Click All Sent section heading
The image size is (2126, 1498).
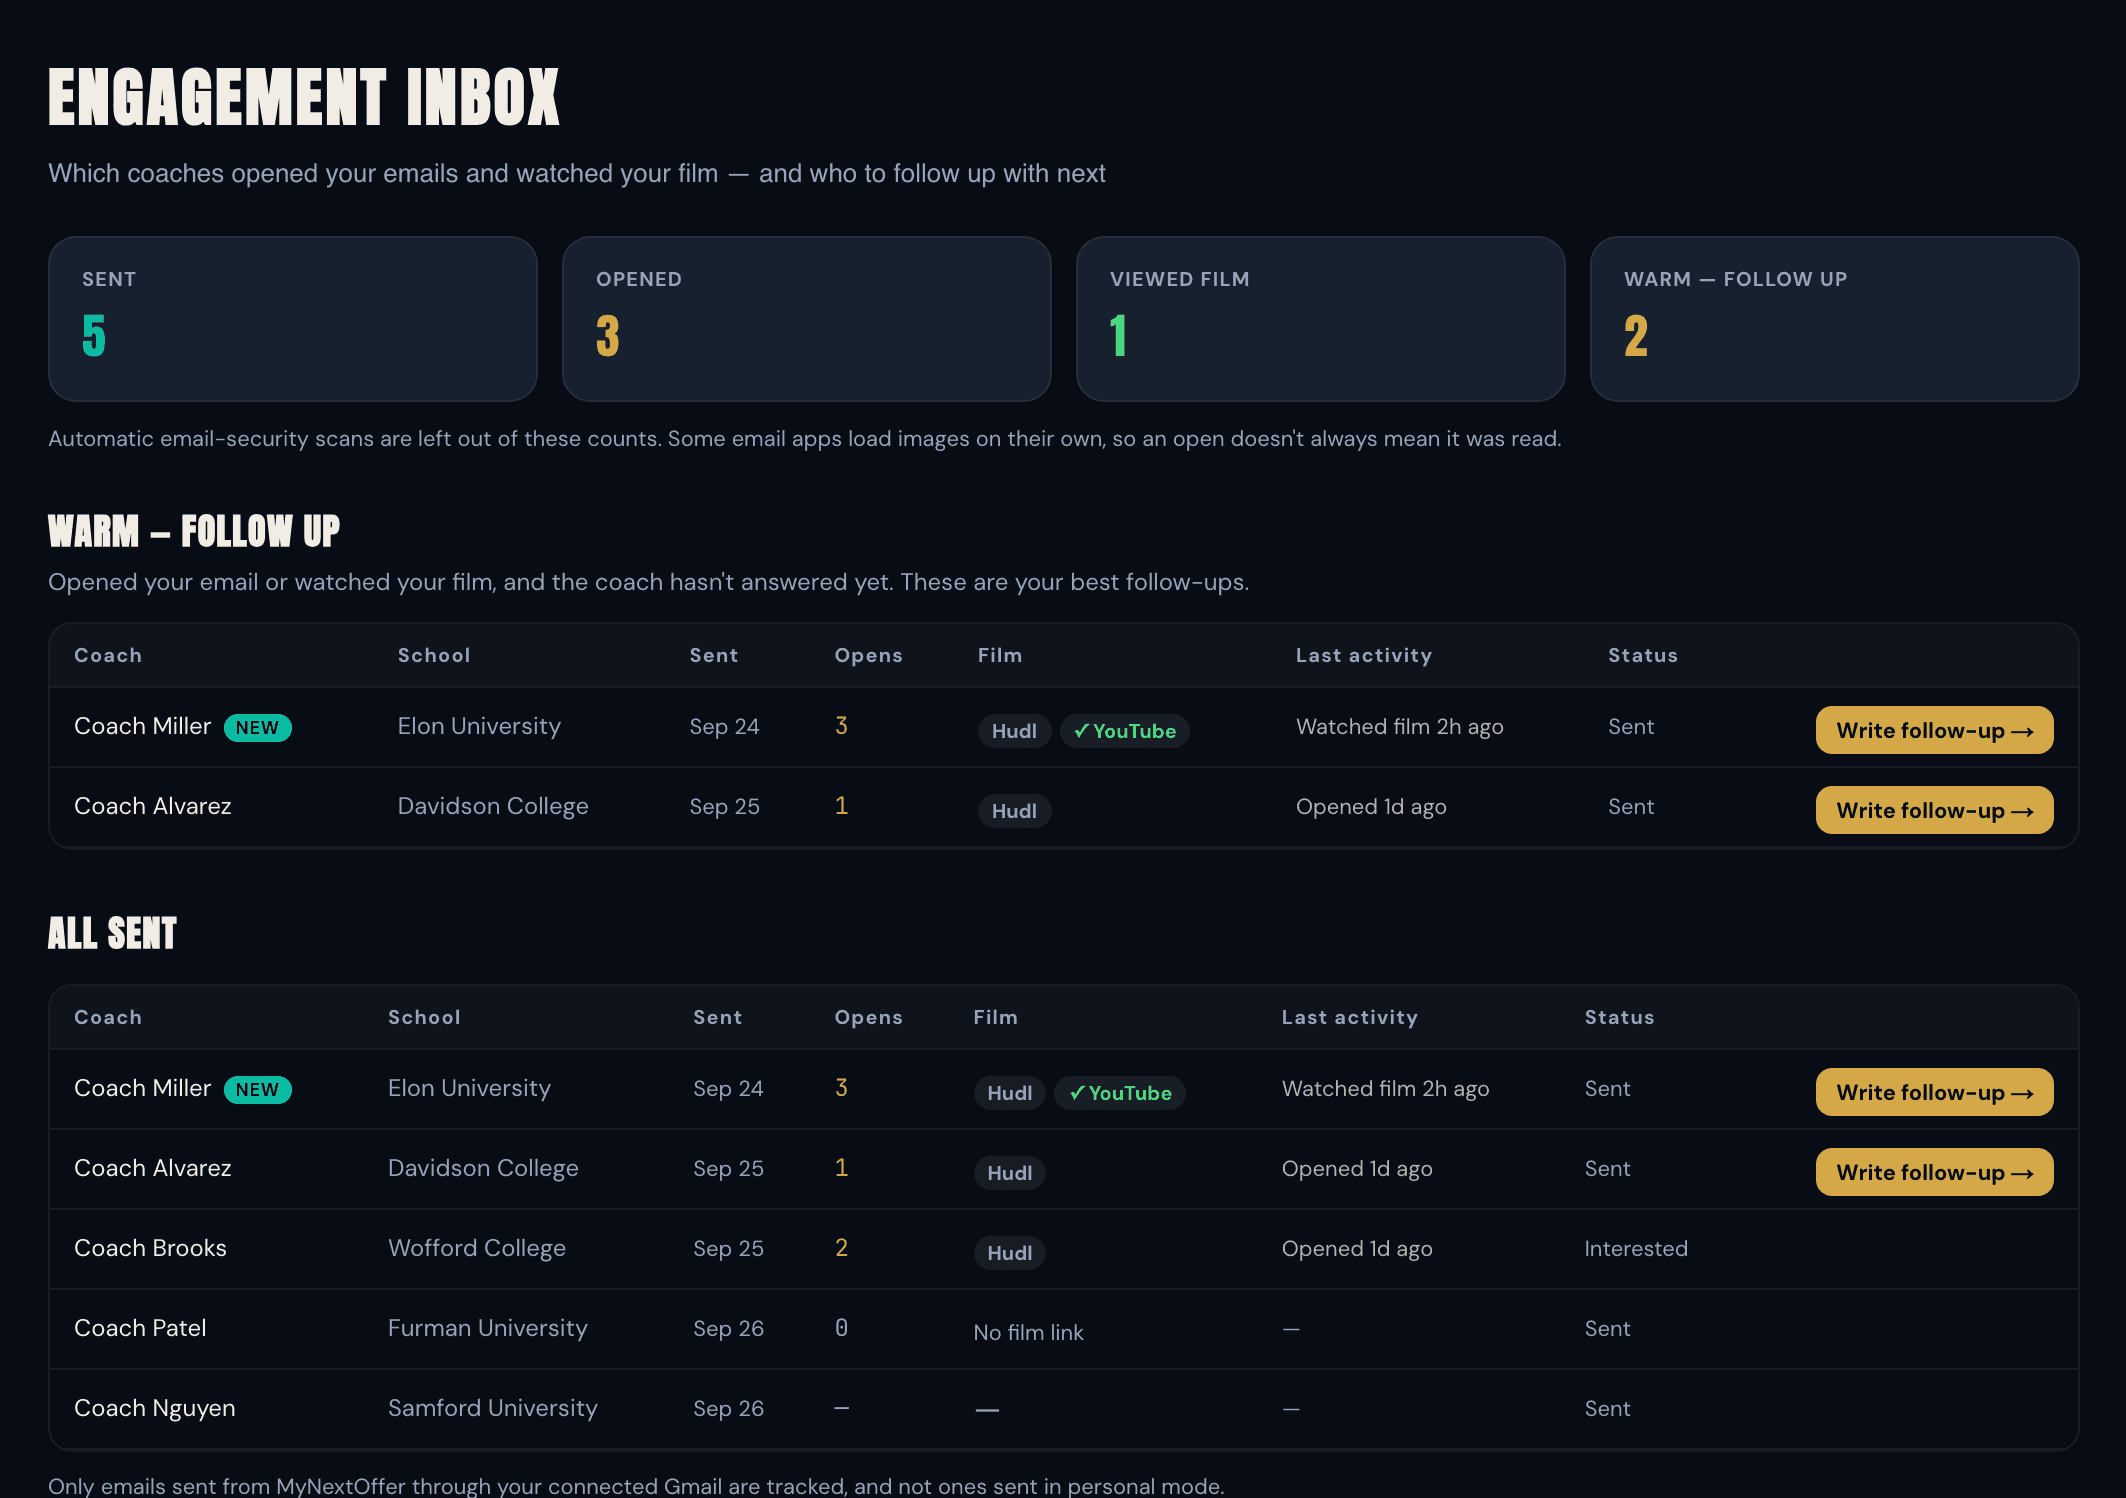(x=112, y=933)
